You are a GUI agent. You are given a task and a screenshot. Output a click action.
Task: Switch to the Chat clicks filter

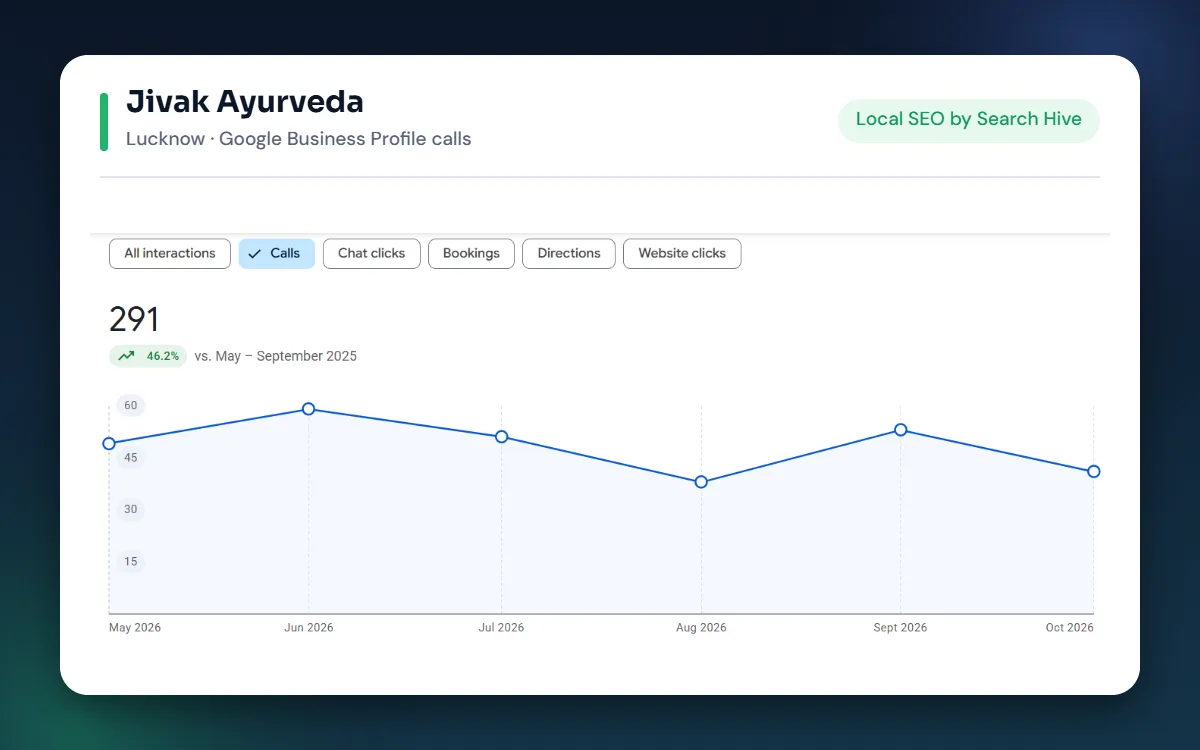[x=371, y=253]
